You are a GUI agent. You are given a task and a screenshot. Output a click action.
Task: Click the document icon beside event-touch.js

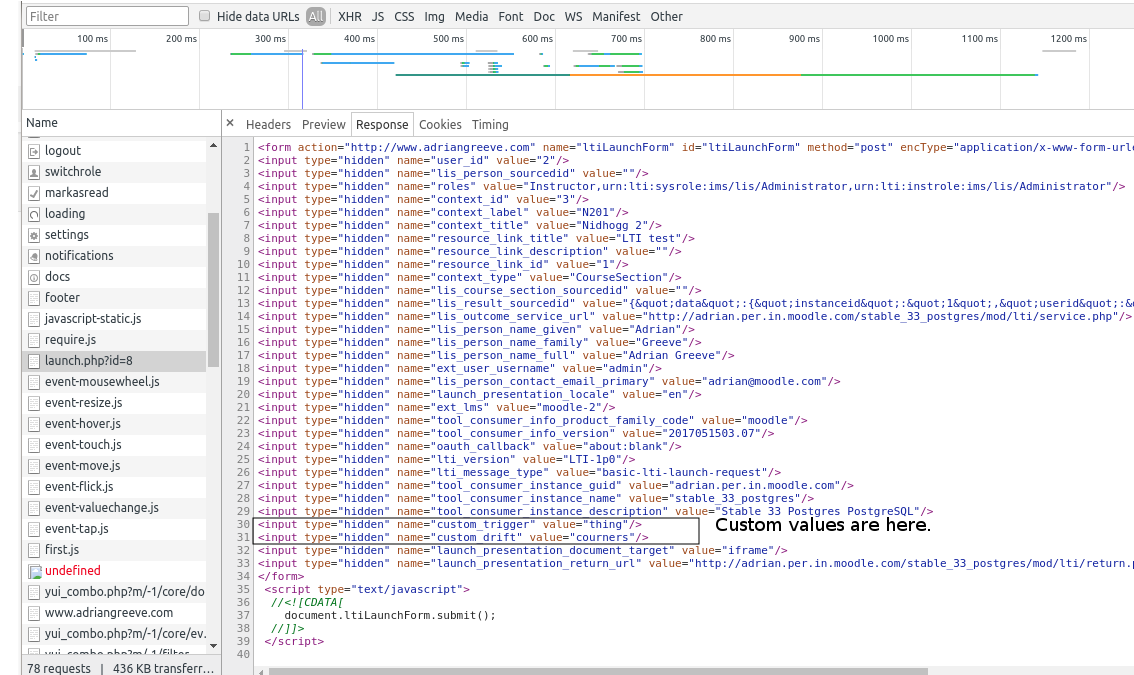point(33,445)
